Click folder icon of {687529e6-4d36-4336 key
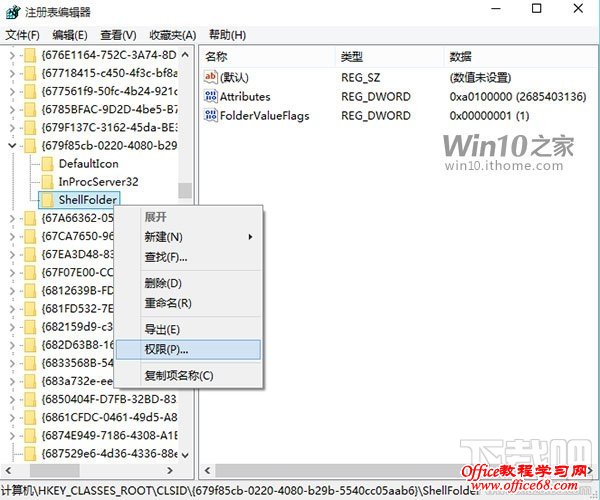Image resolution: width=600 pixels, height=500 pixels. pos(30,454)
